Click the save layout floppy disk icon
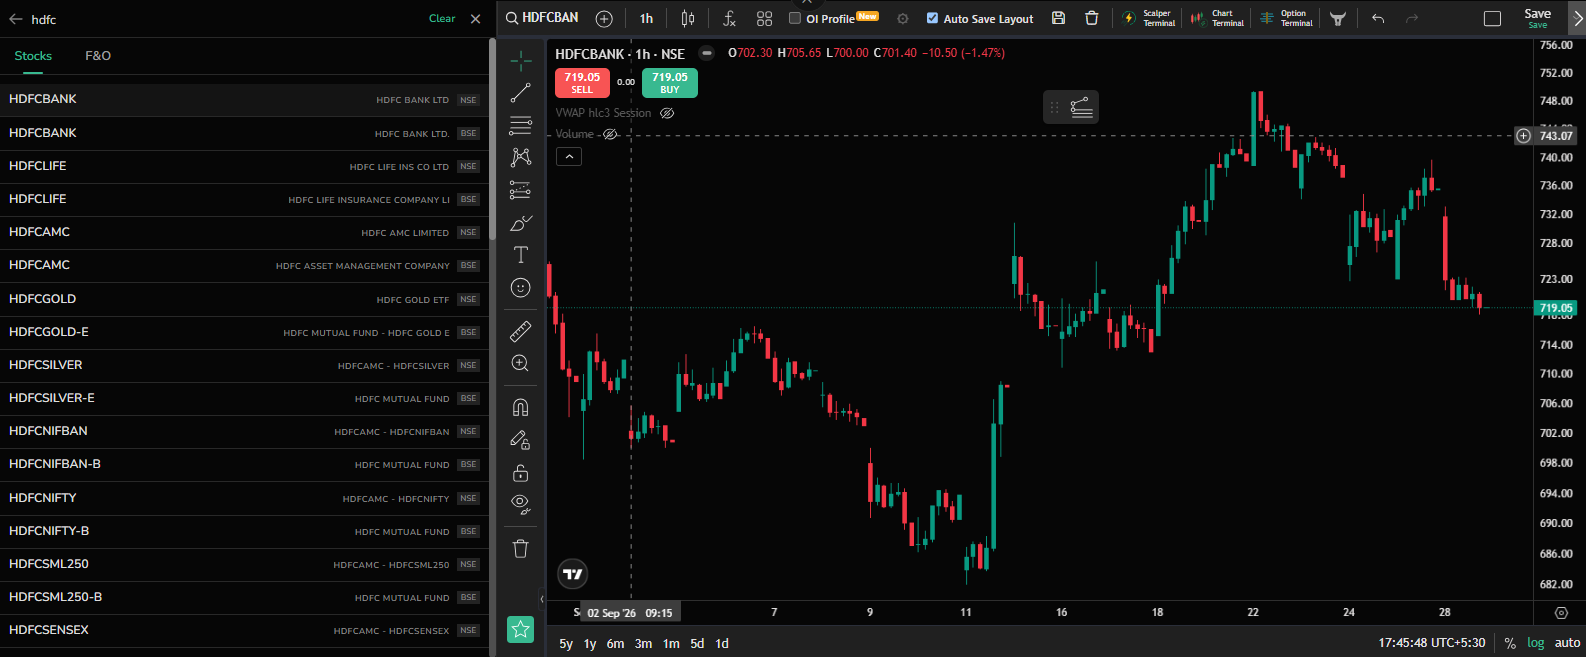The height and width of the screenshot is (657, 1586). tap(1058, 18)
